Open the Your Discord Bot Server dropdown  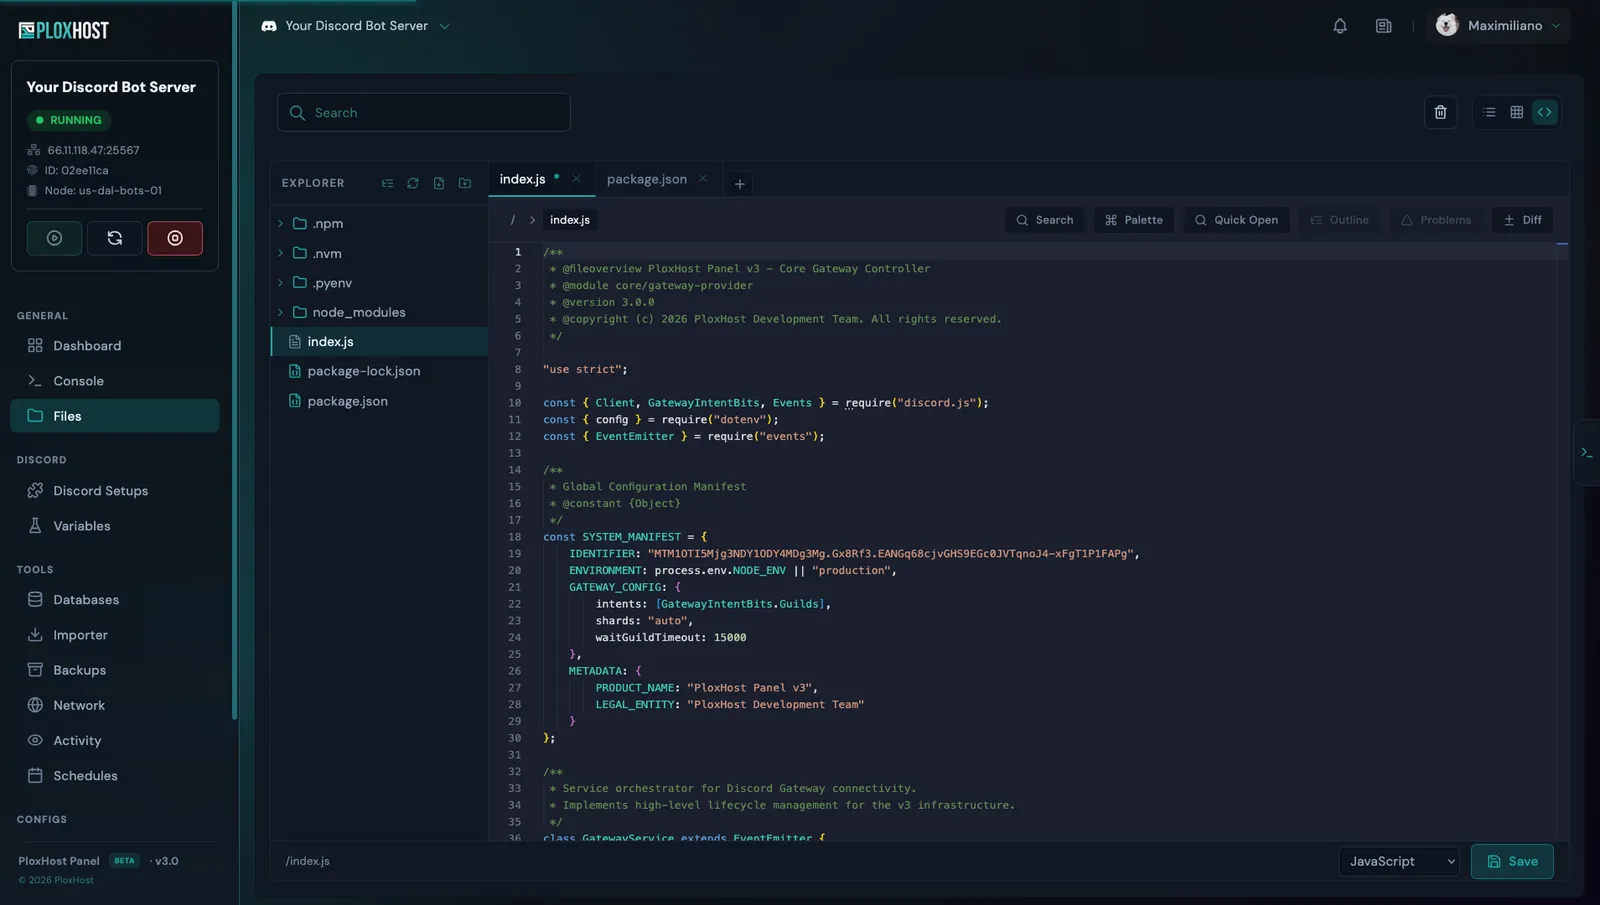click(x=355, y=26)
